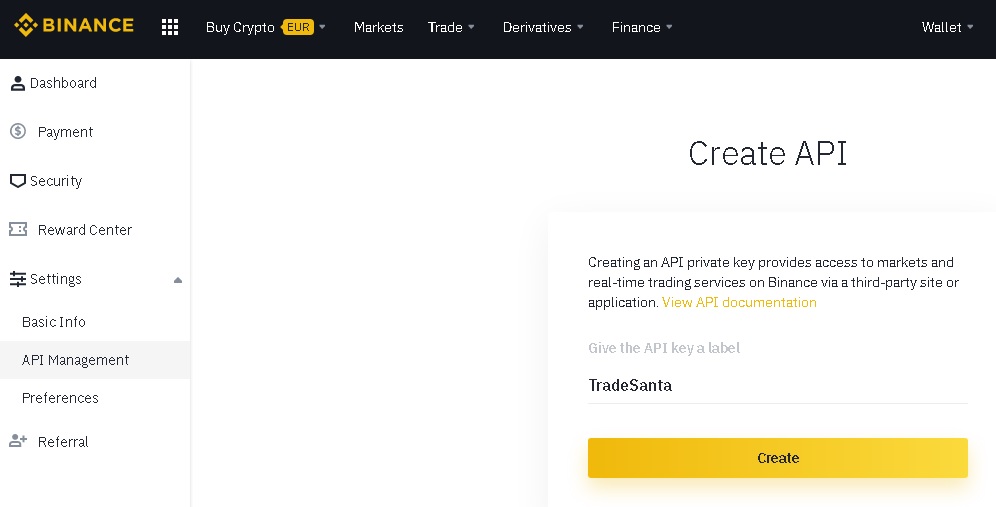Select Preferences under Settings

[x=60, y=398]
